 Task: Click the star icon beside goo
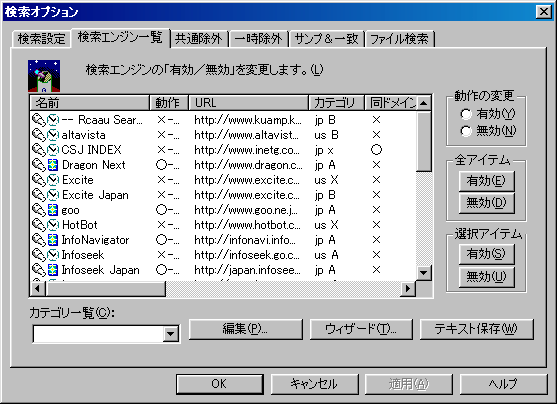(53, 210)
